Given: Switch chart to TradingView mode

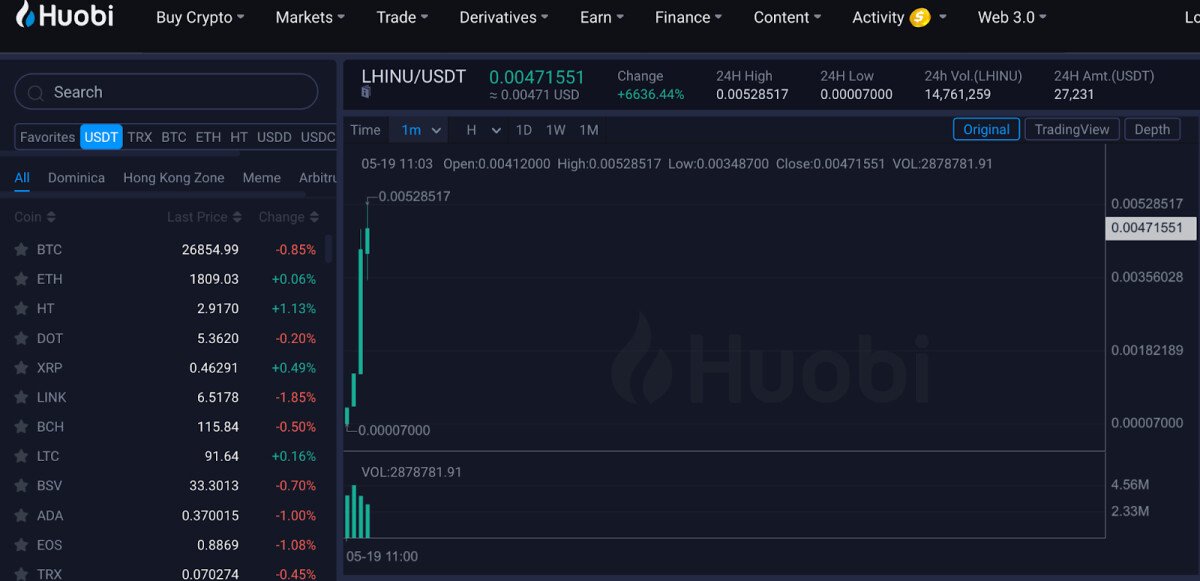Looking at the screenshot, I should [x=1071, y=129].
